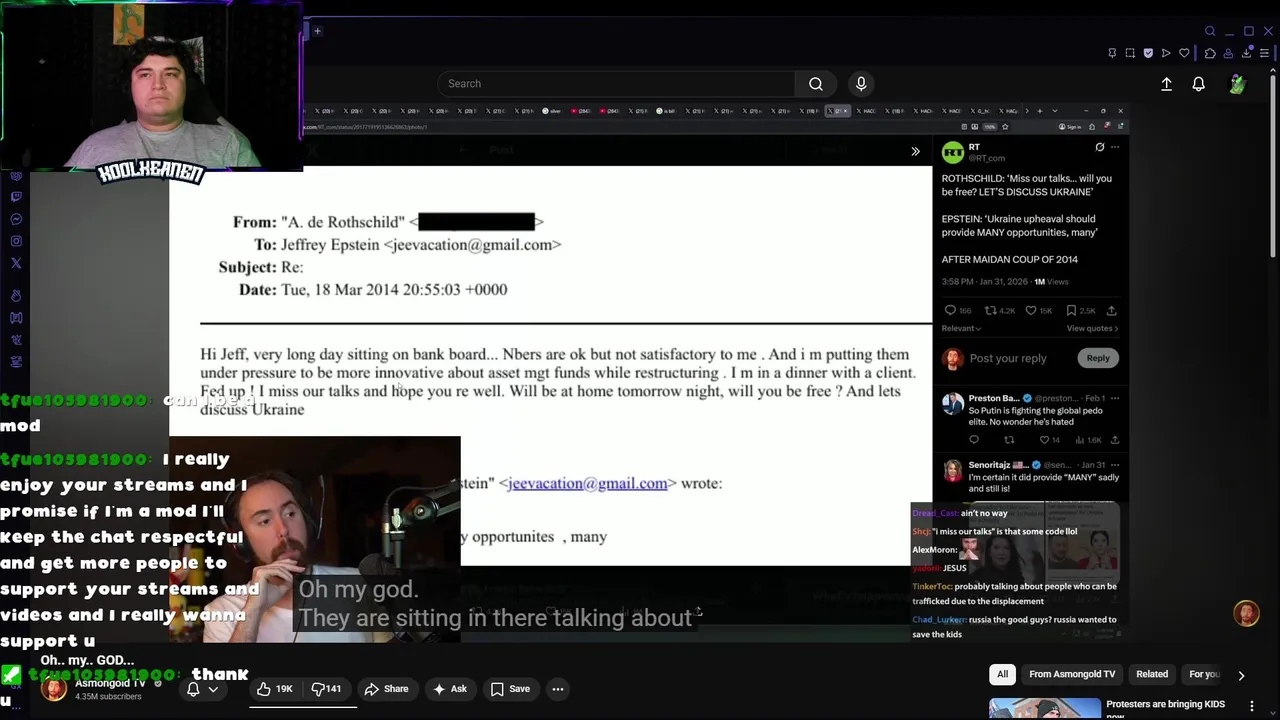Toggle Opera ad blocker shield icon

click(1148, 53)
